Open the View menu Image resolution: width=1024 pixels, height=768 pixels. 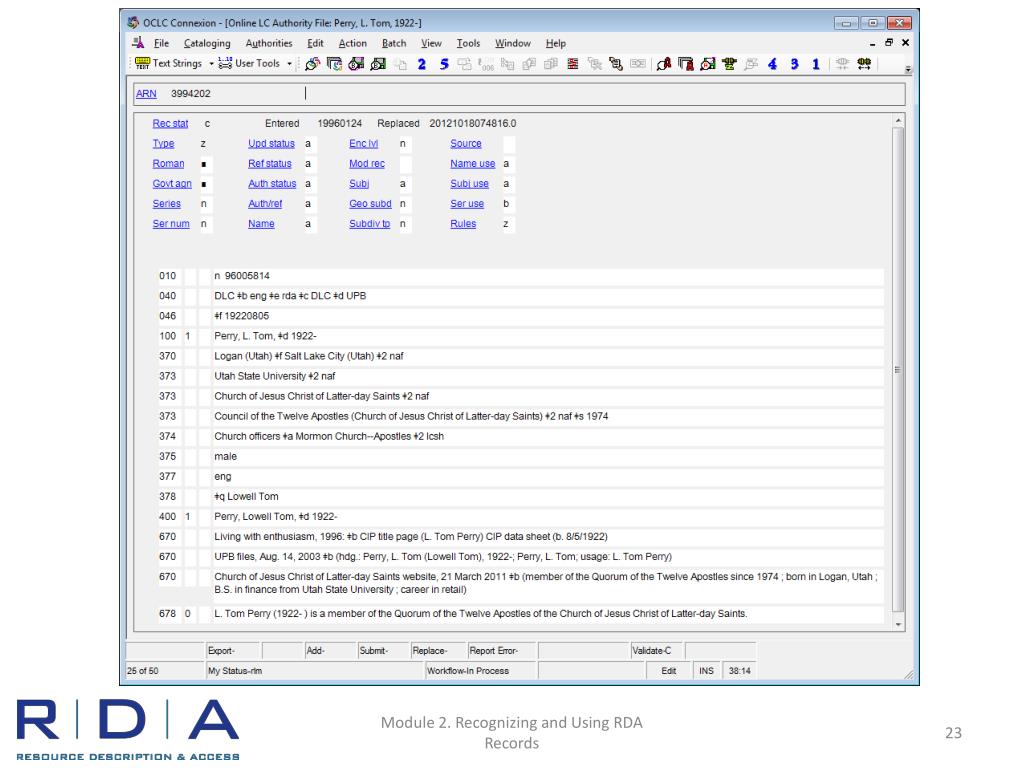click(431, 43)
